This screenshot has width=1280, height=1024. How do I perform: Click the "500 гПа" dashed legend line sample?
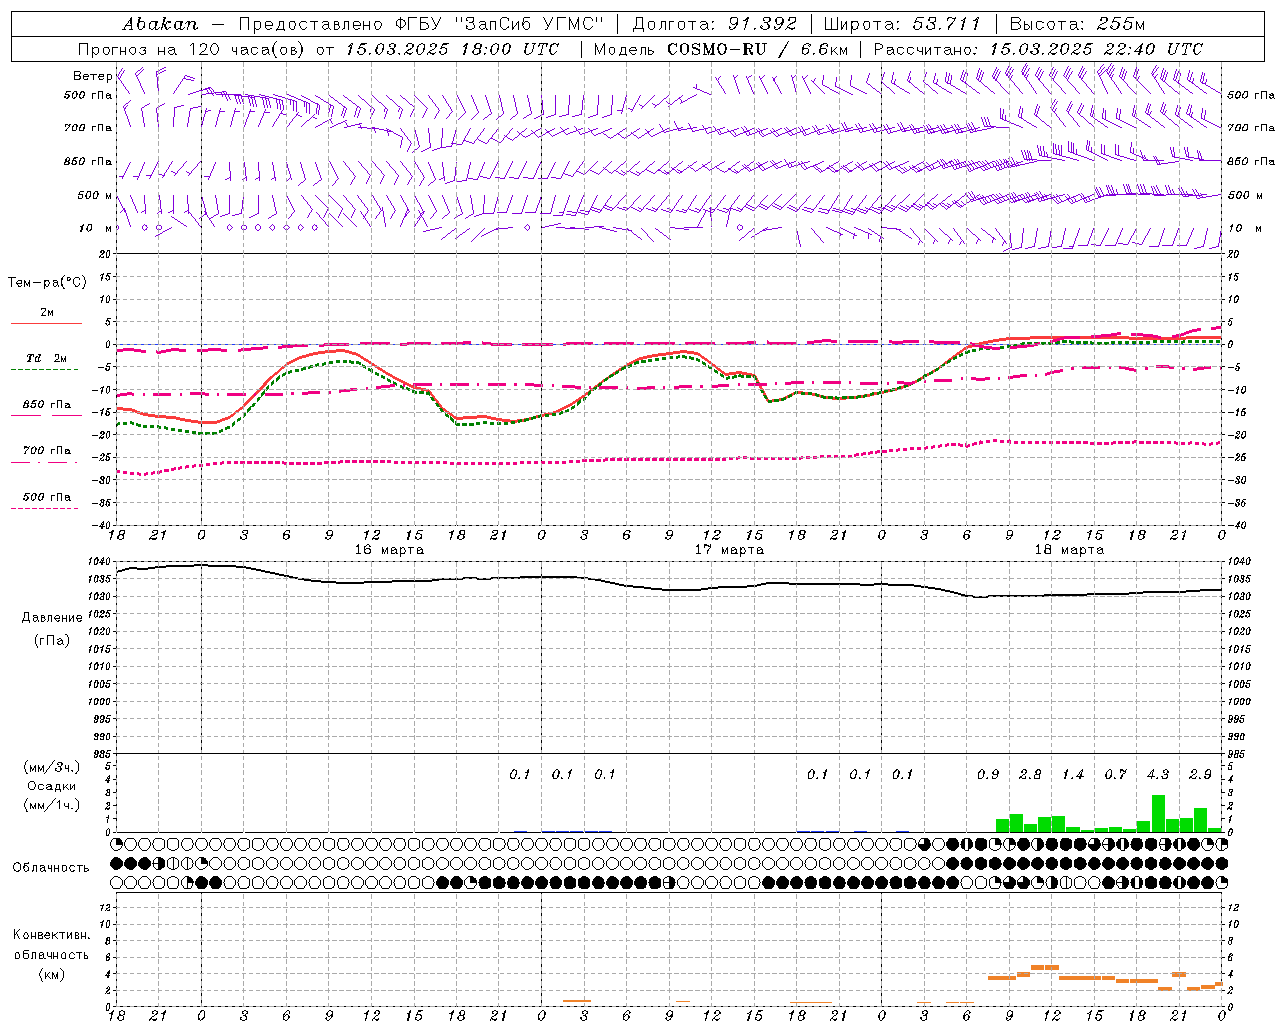pos(44,508)
